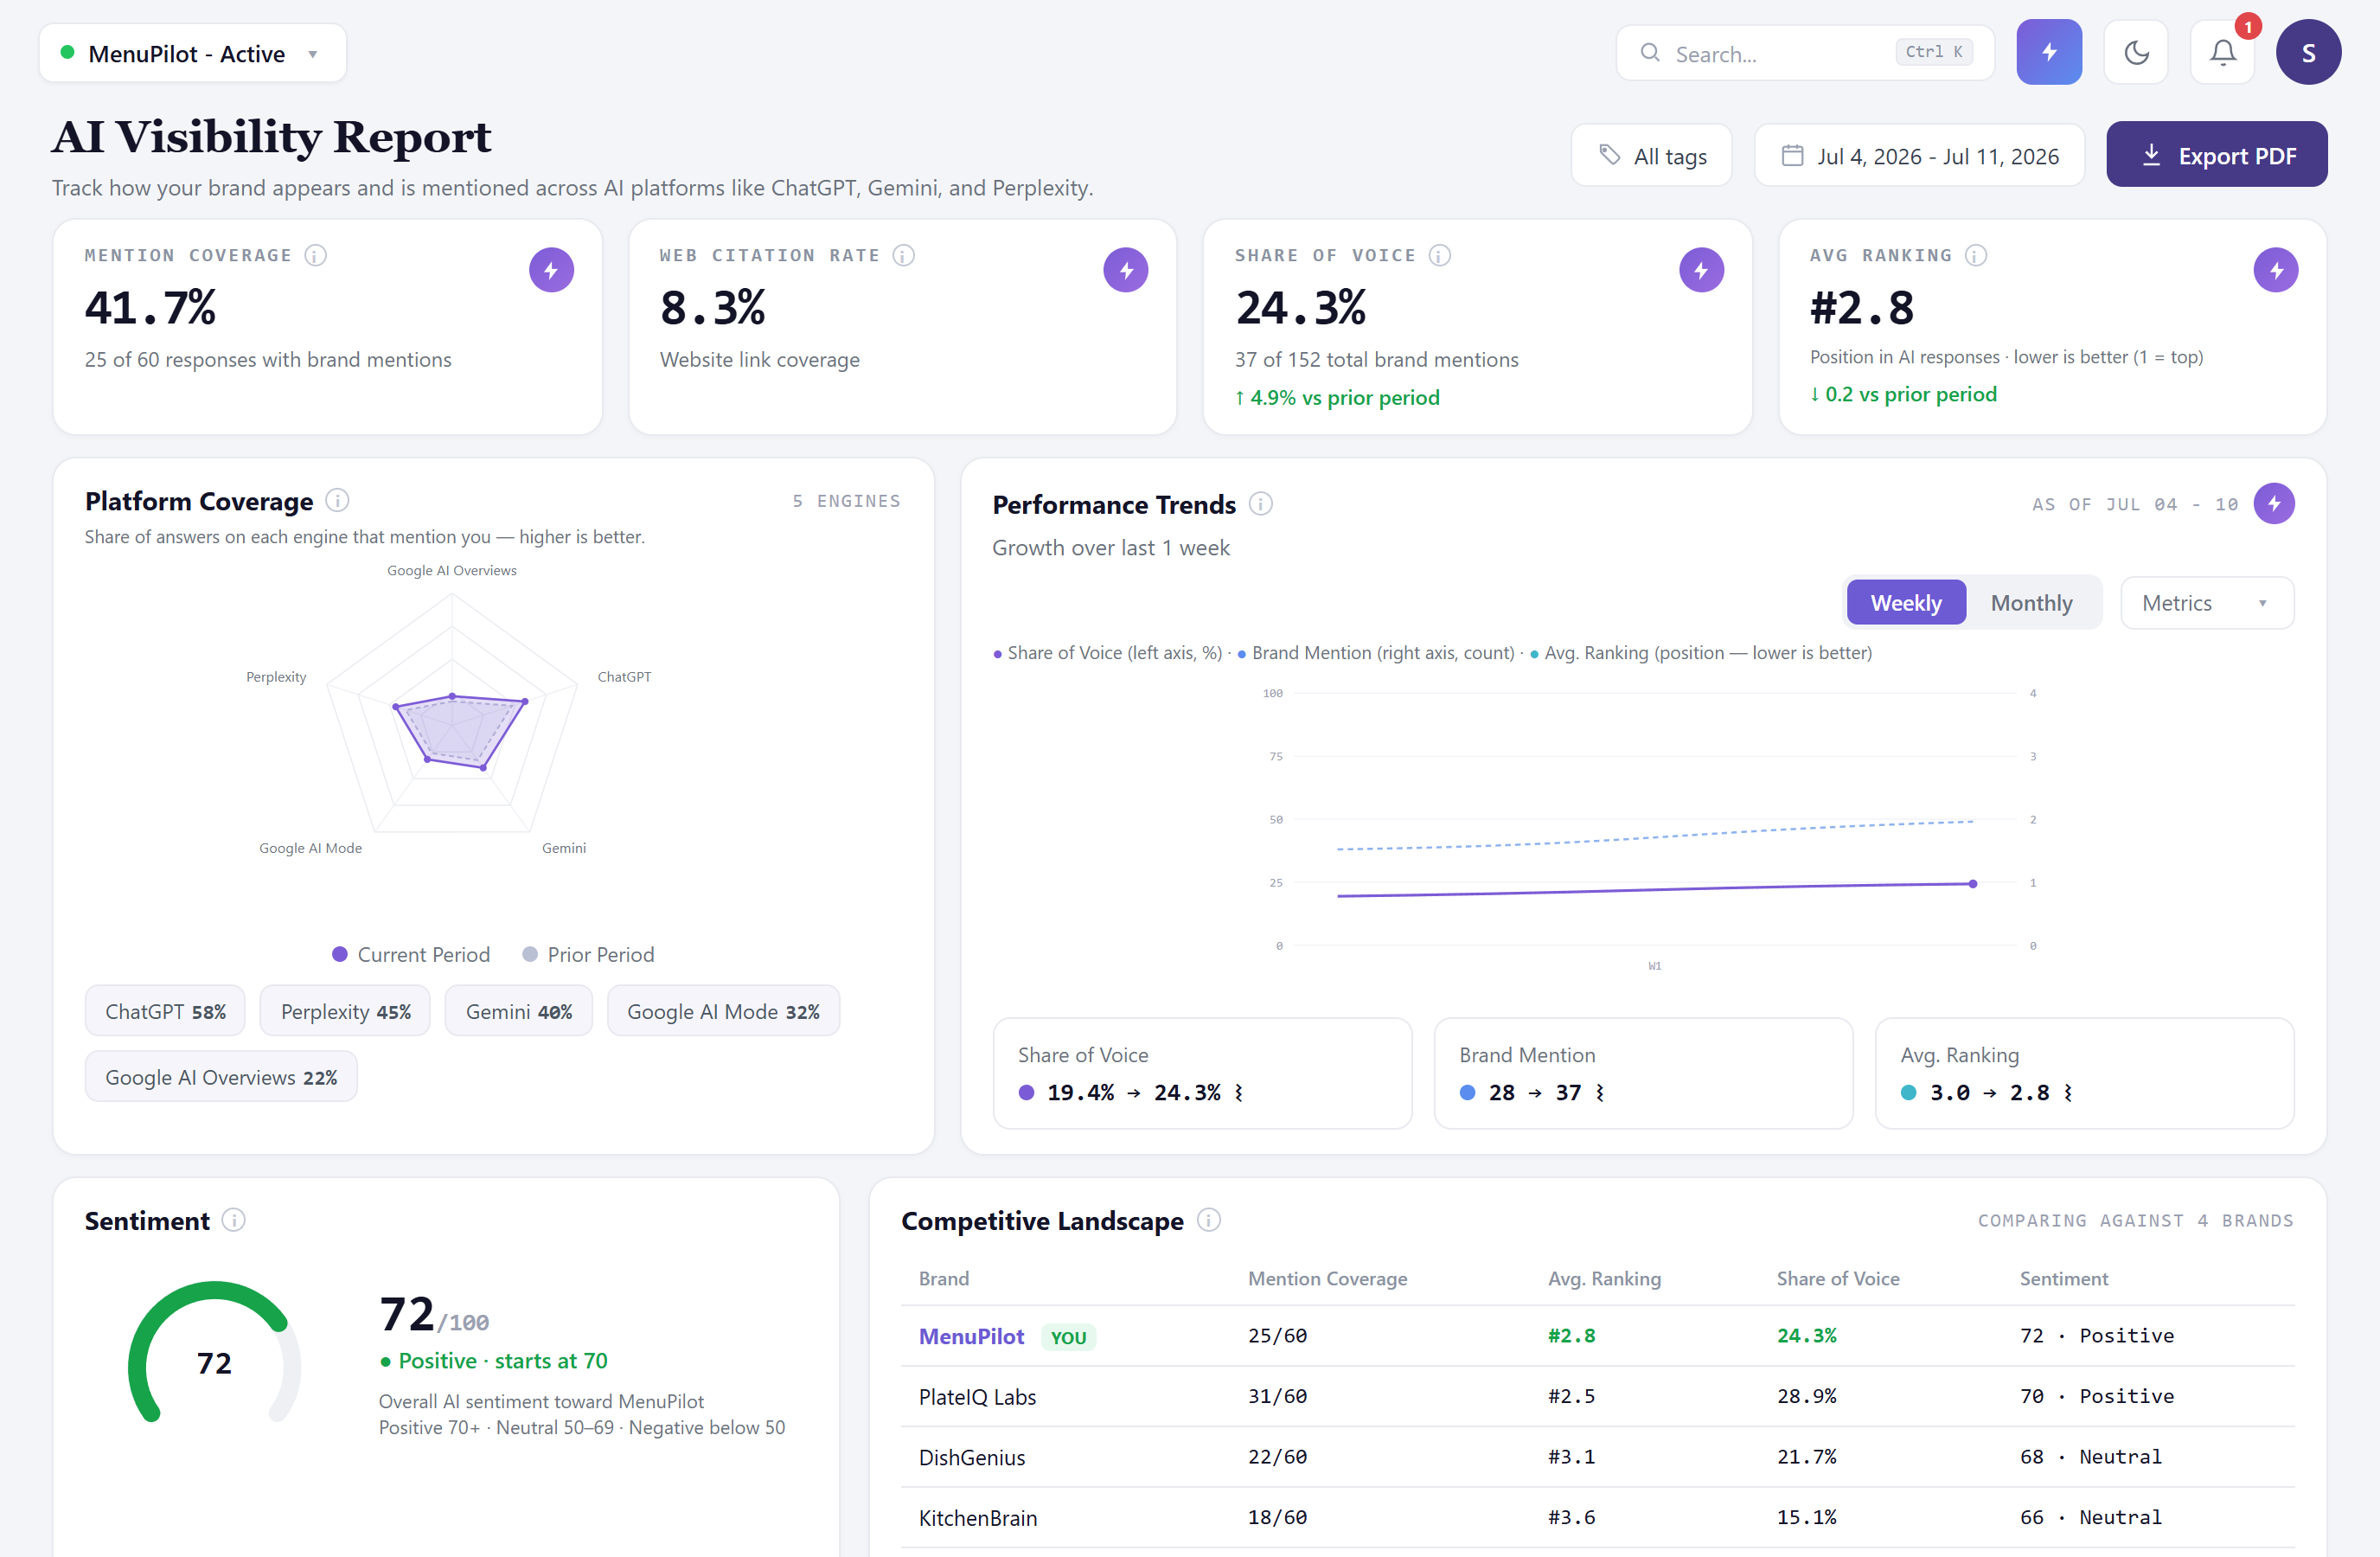Click the ↑ 4.9% vs prior period text
Viewport: 2380px width, 1557px height.
1337,397
